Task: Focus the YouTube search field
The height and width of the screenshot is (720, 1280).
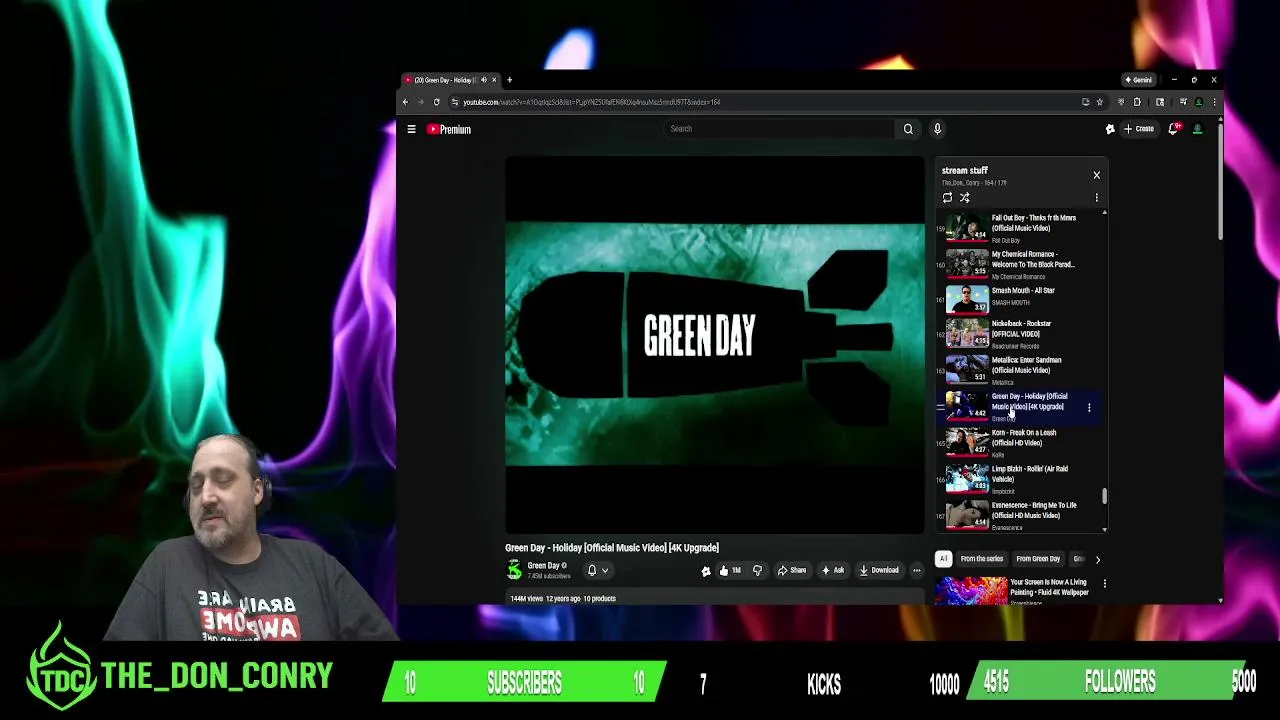Action: click(x=781, y=129)
